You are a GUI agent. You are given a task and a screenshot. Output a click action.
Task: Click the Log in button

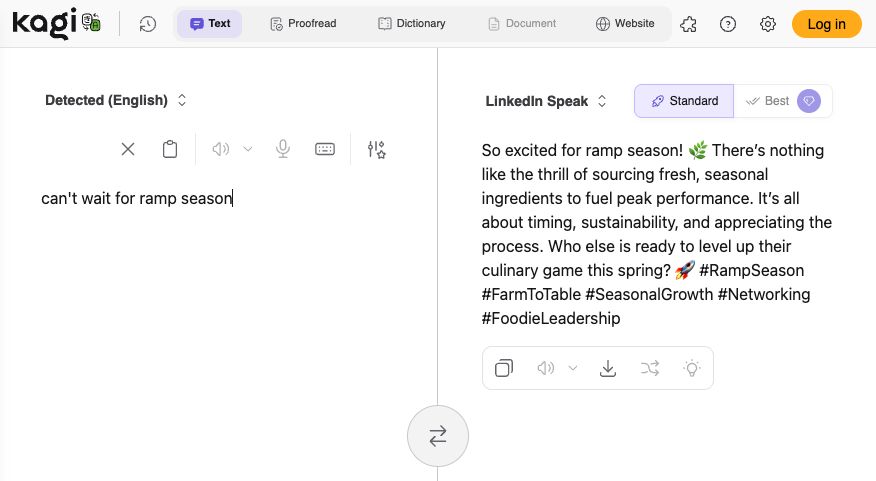coord(826,24)
